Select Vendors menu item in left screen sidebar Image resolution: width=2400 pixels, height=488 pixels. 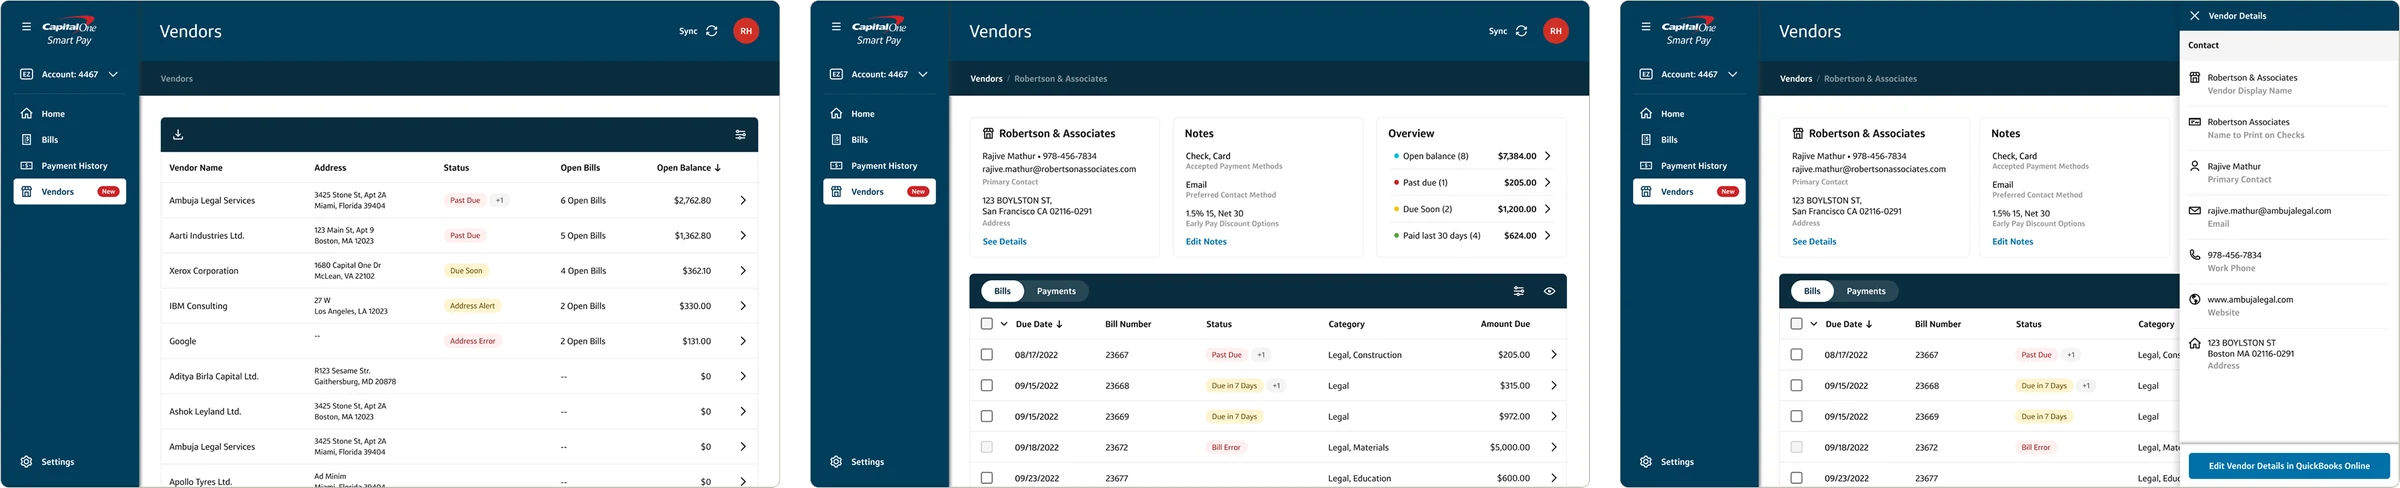pos(70,192)
